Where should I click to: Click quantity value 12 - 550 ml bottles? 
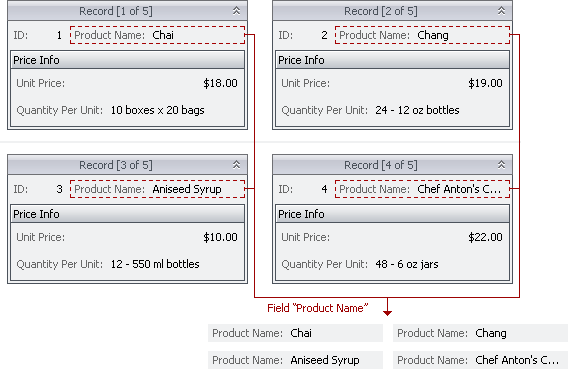click(155, 264)
